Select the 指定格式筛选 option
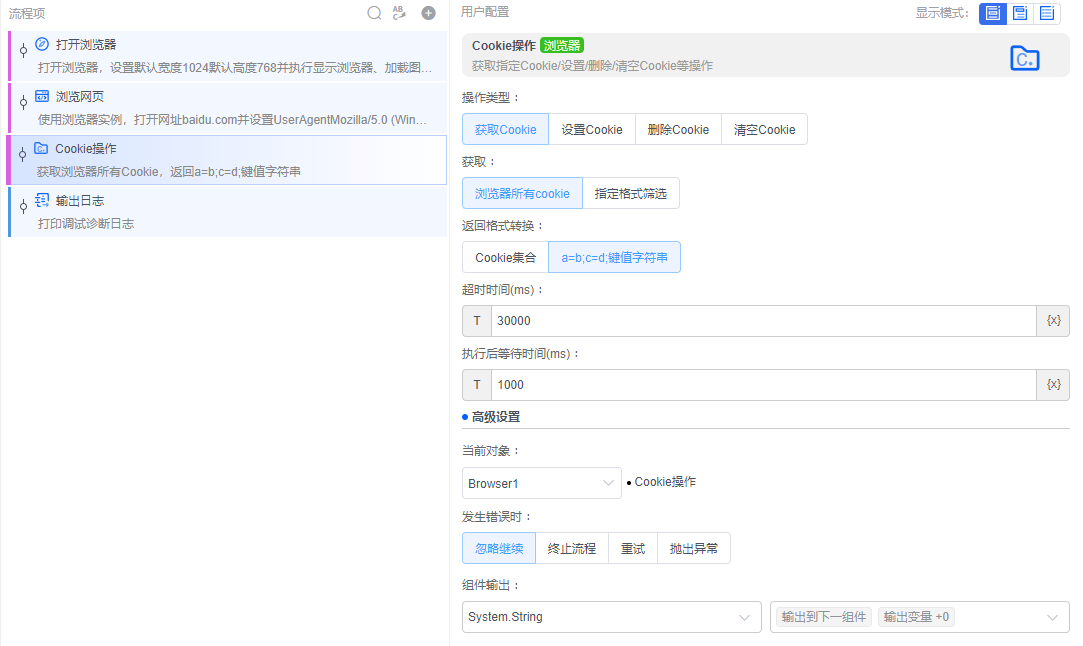The width and height of the screenshot is (1083, 646). click(630, 194)
